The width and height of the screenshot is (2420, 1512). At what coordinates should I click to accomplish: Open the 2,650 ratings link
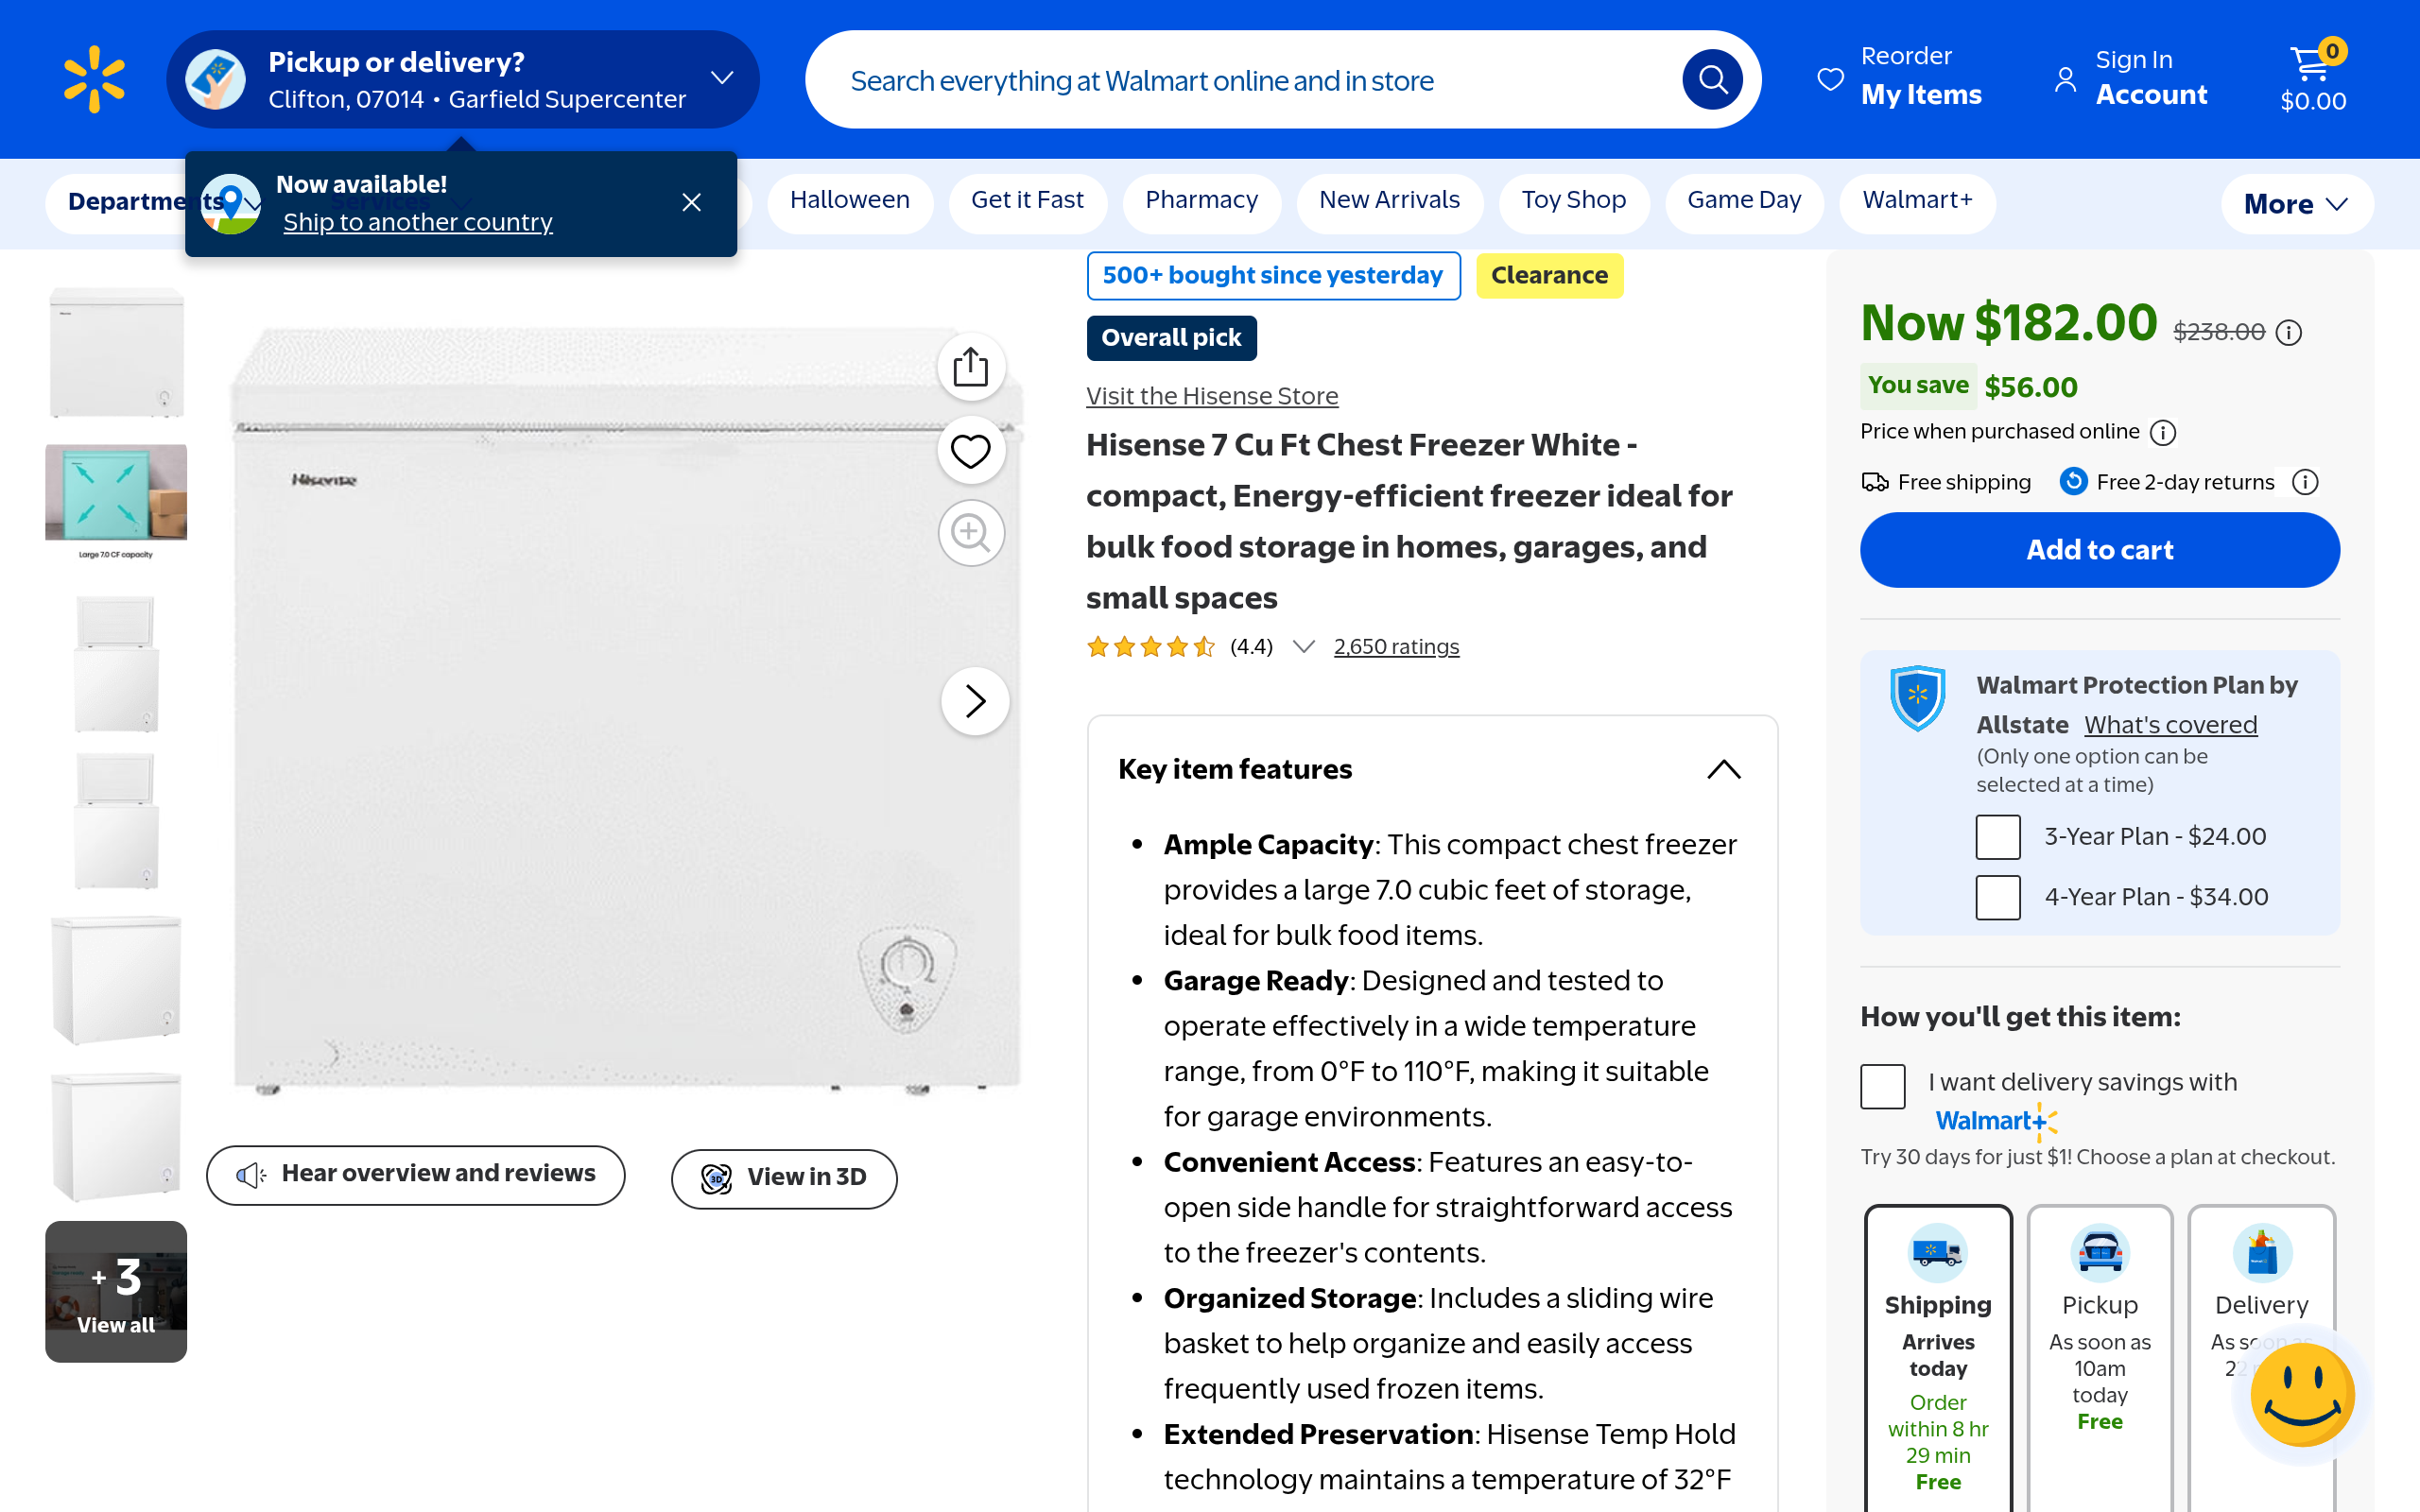click(1396, 647)
